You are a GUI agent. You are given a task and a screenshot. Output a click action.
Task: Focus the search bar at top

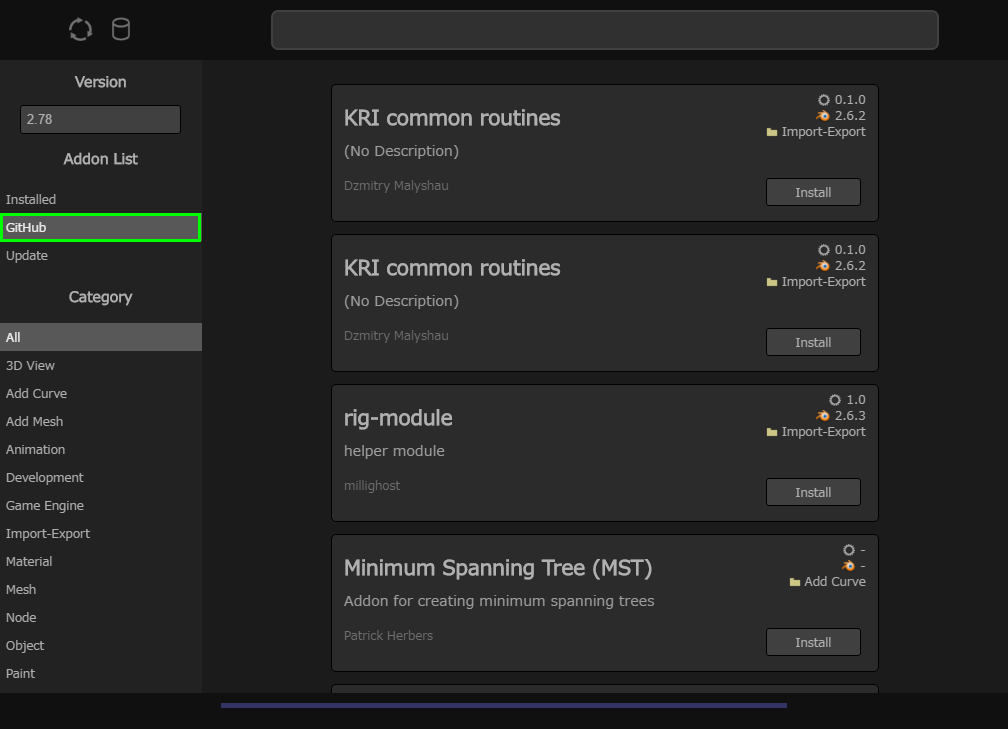click(604, 30)
